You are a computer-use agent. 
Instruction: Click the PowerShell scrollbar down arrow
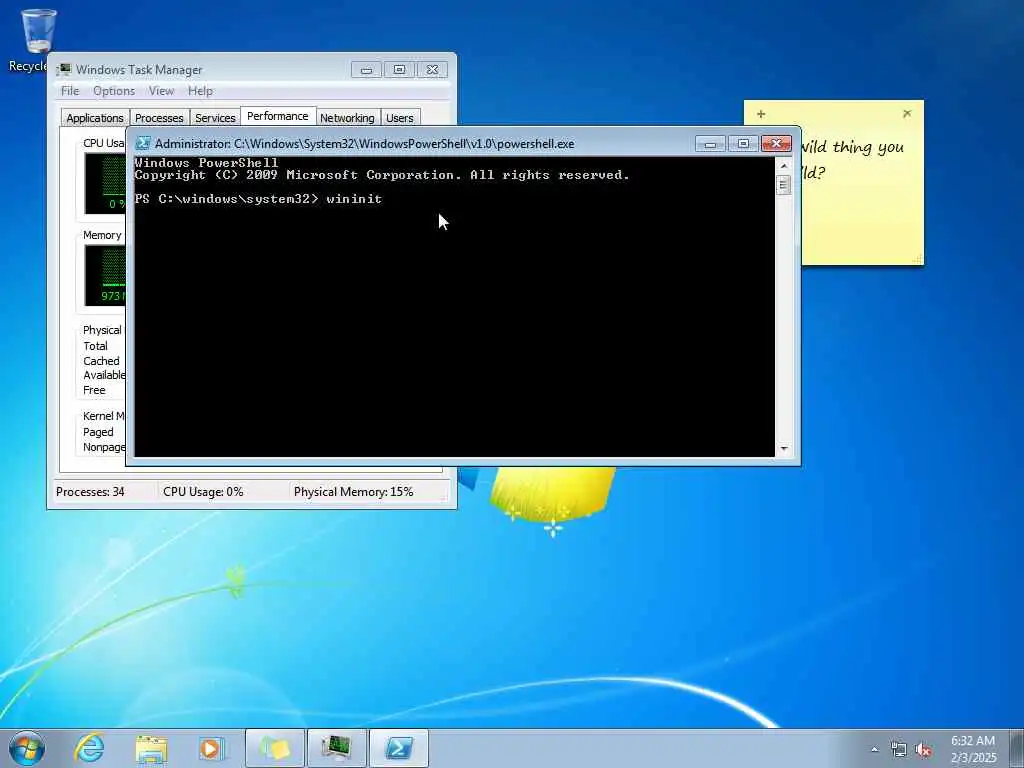(x=784, y=449)
